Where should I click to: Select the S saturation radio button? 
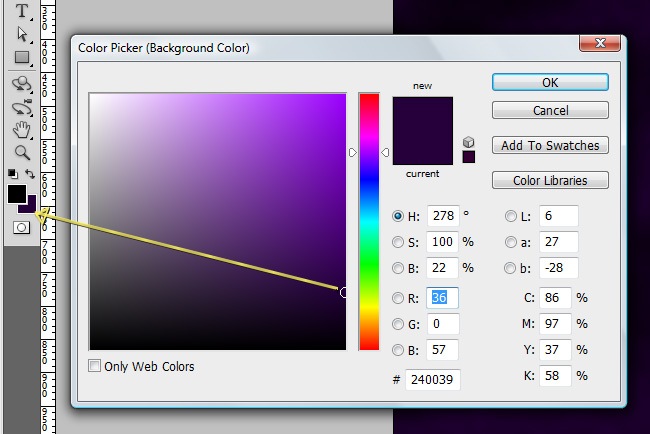(x=399, y=242)
